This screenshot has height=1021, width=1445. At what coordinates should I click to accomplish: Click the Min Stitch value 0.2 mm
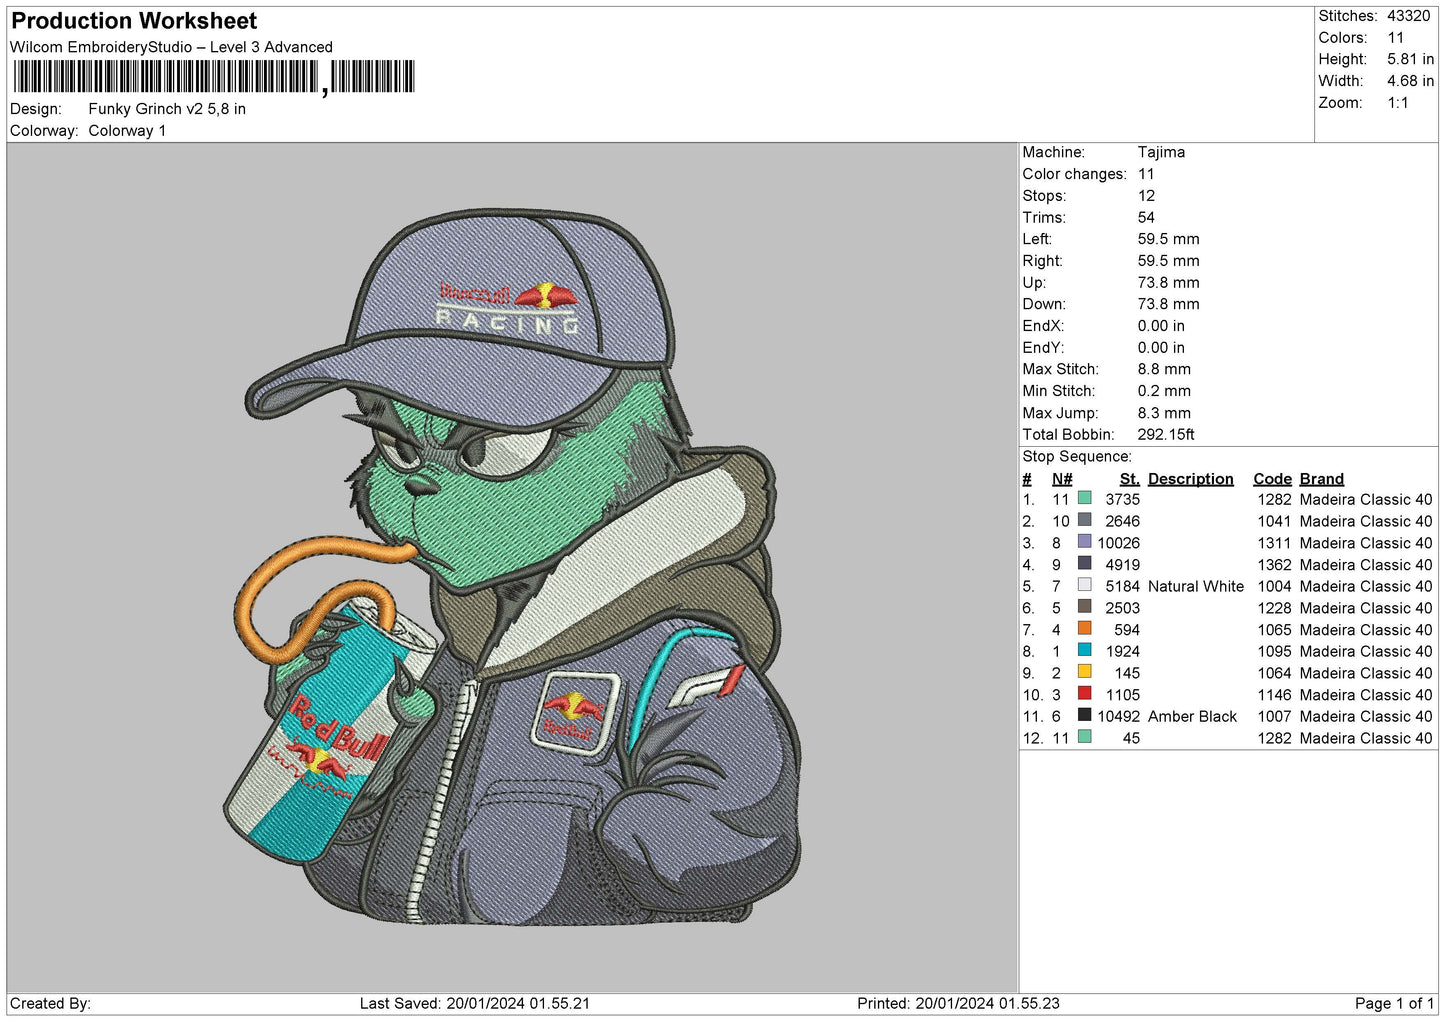pos(1164,391)
